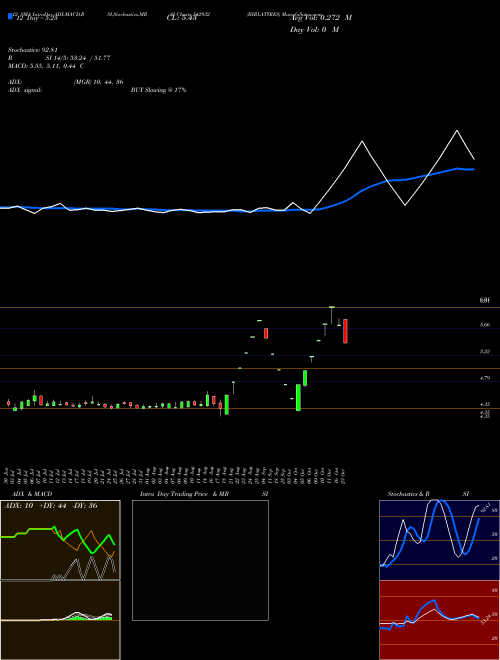Click the blue 12 Day SMA legend square
The height and width of the screenshot is (660, 500).
pyautogui.click(x=11, y=16)
